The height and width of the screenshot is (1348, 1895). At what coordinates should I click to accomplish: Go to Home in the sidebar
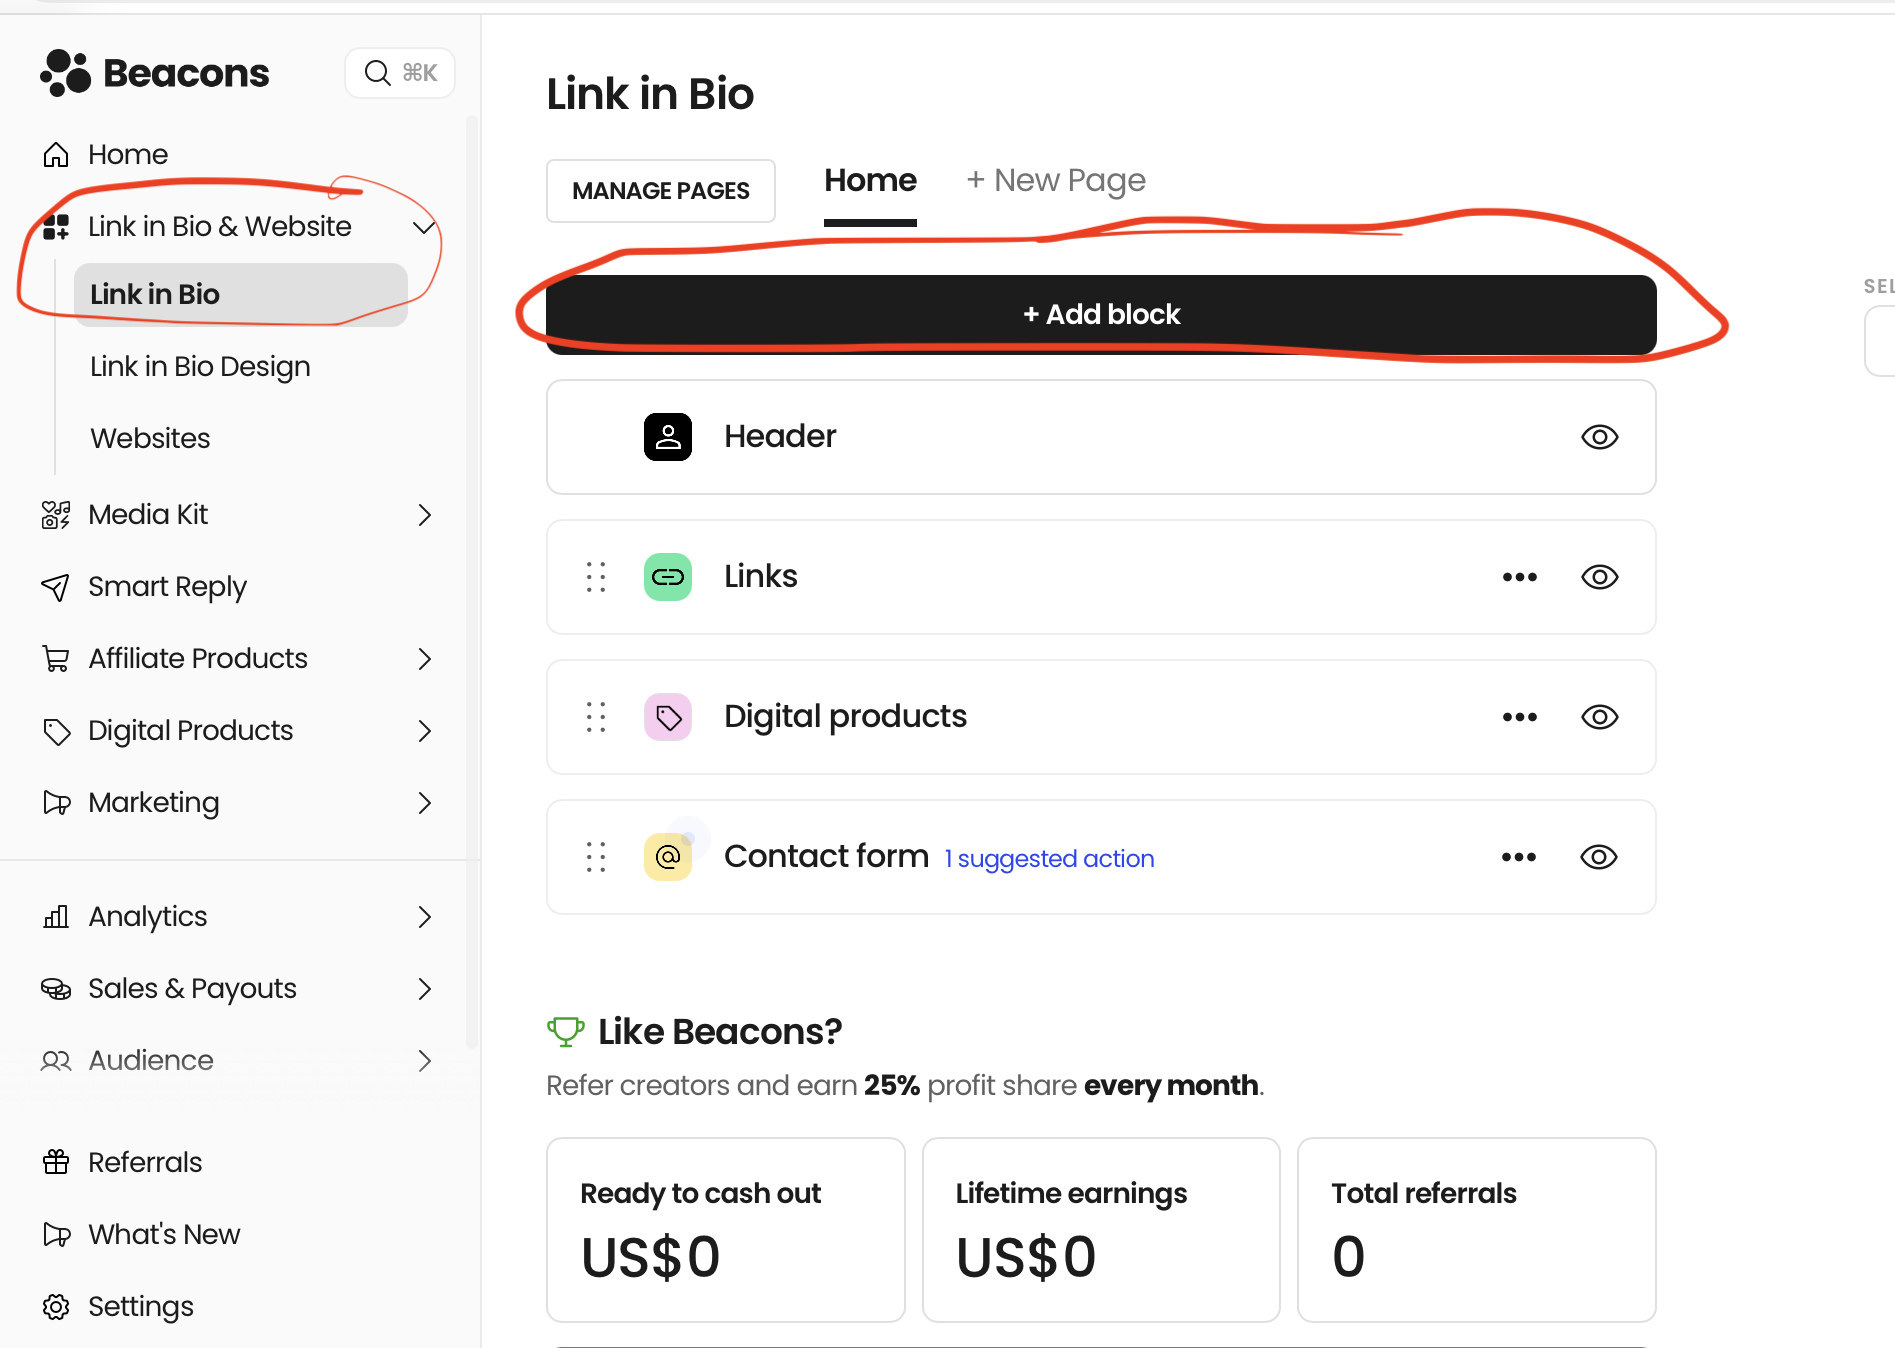tap(128, 155)
